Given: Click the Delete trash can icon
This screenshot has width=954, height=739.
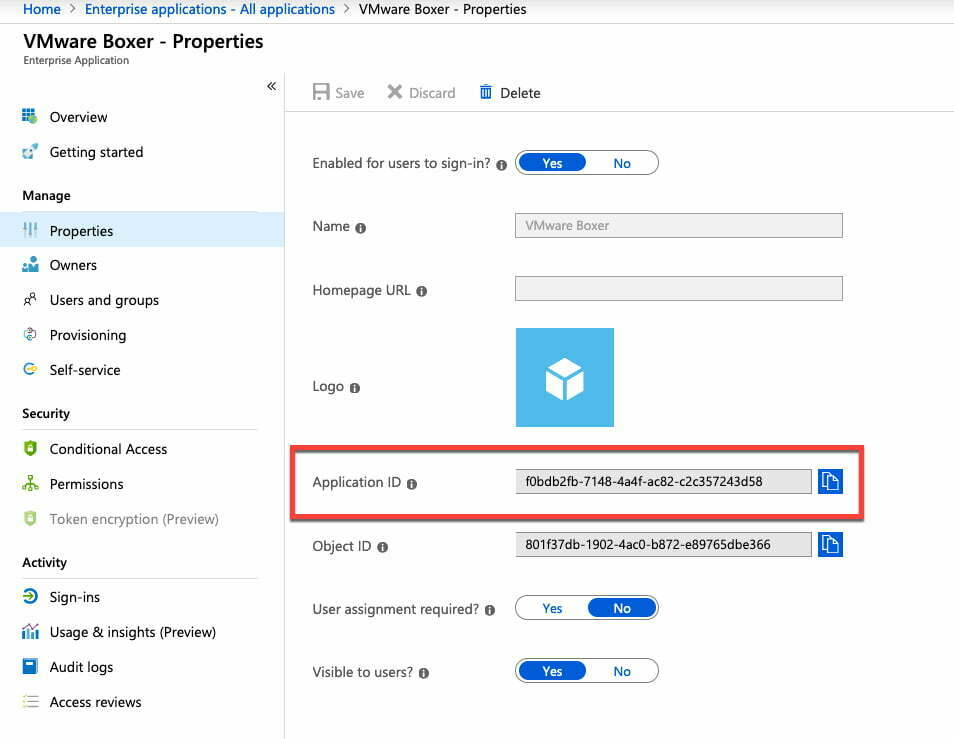Looking at the screenshot, I should point(486,92).
